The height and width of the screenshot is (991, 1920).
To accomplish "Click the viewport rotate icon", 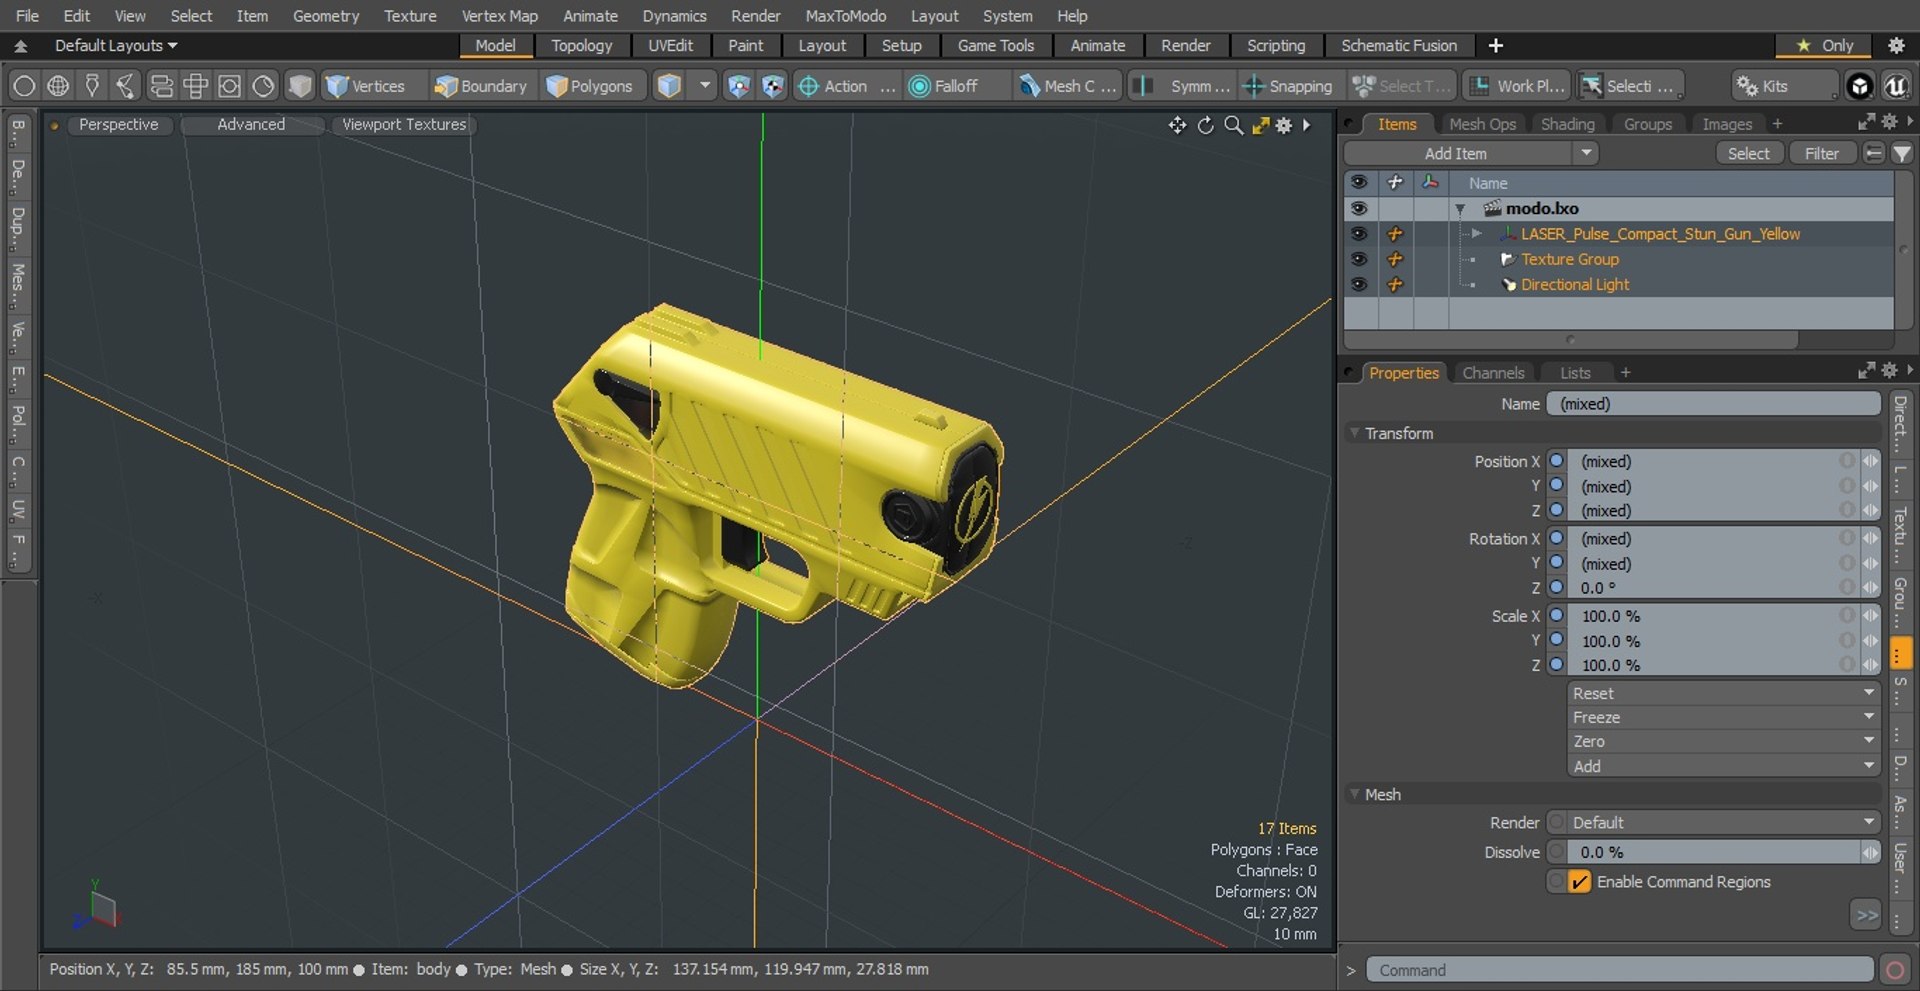I will pyautogui.click(x=1206, y=125).
